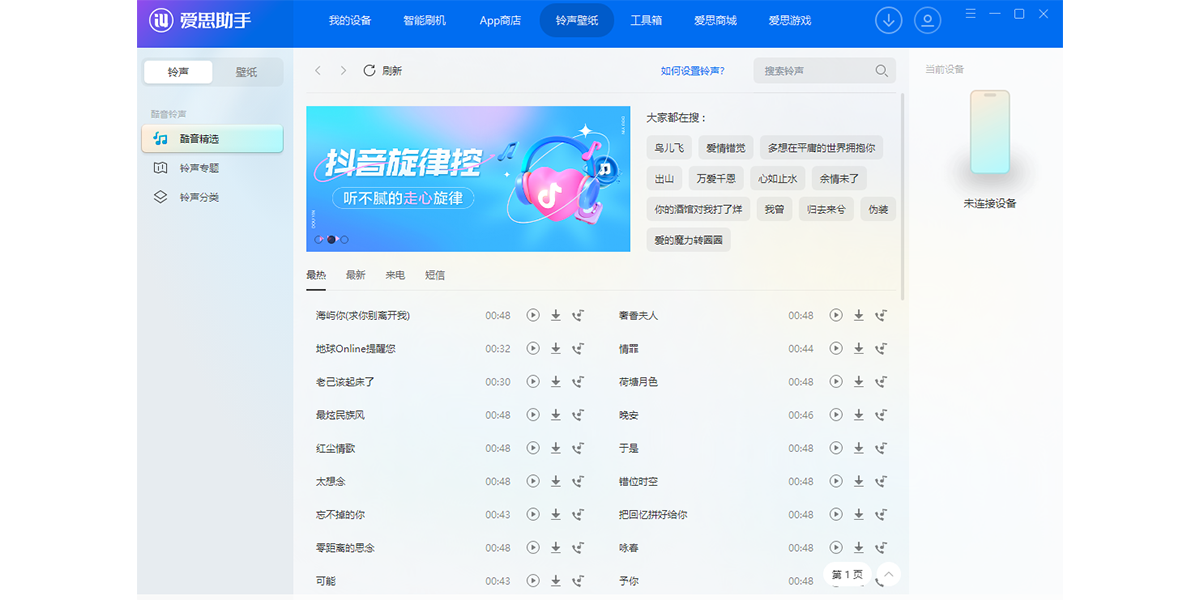Image resolution: width=1200 pixels, height=600 pixels.
Task: Play the ringtone 红尘情歌
Action: click(x=533, y=448)
